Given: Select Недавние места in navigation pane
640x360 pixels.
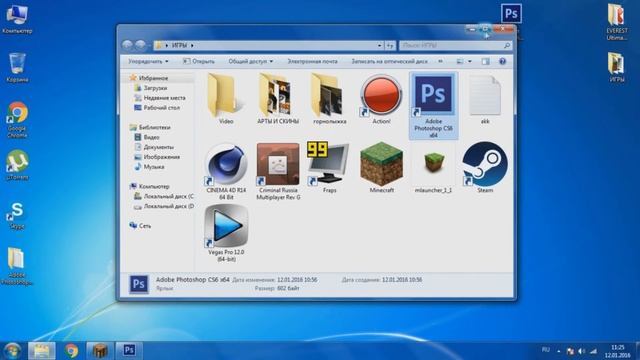Looking at the screenshot, I should (164, 98).
